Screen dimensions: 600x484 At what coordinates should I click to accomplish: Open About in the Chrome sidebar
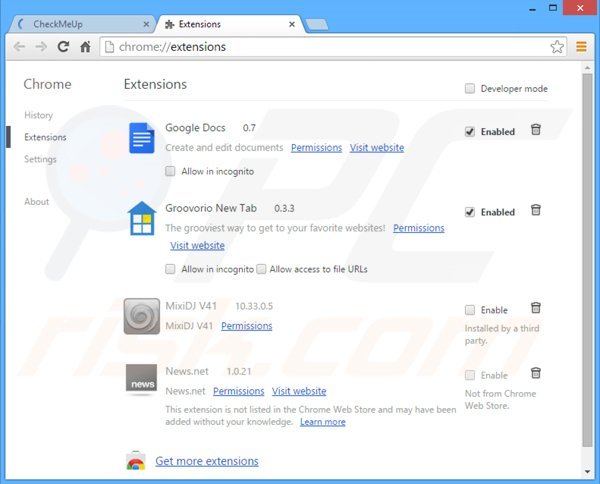37,202
